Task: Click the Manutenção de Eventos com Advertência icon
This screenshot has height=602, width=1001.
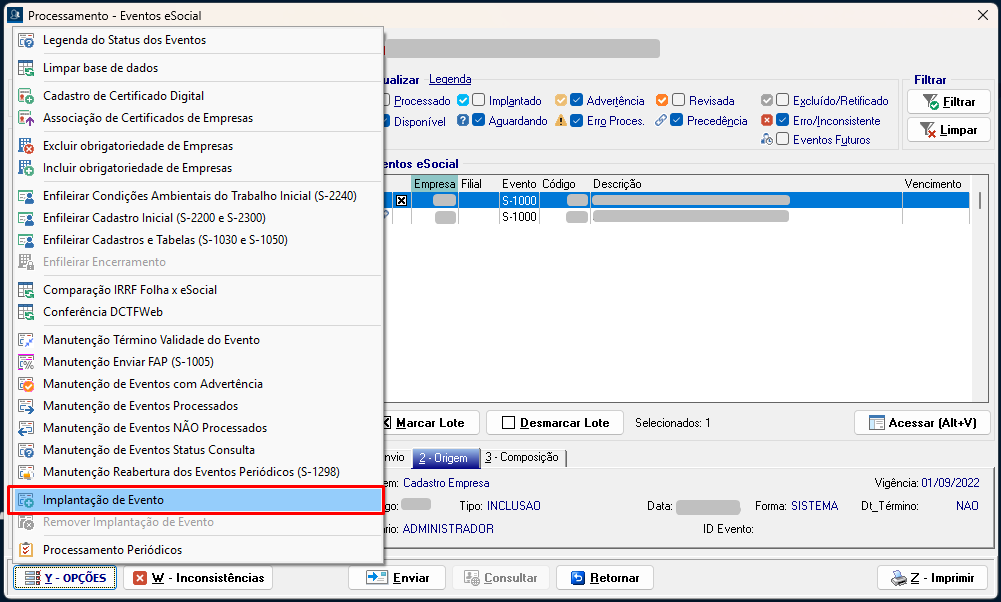Action: [x=26, y=384]
